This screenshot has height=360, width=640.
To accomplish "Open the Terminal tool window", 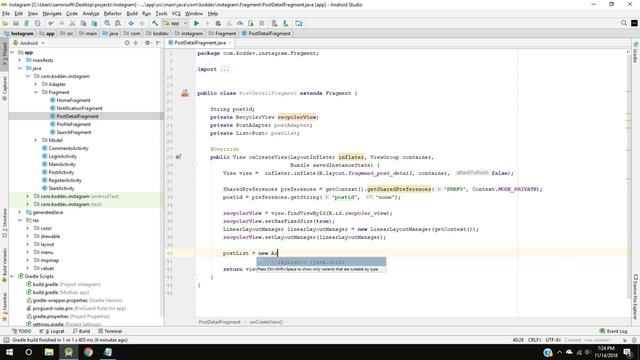I will click(x=110, y=331).
